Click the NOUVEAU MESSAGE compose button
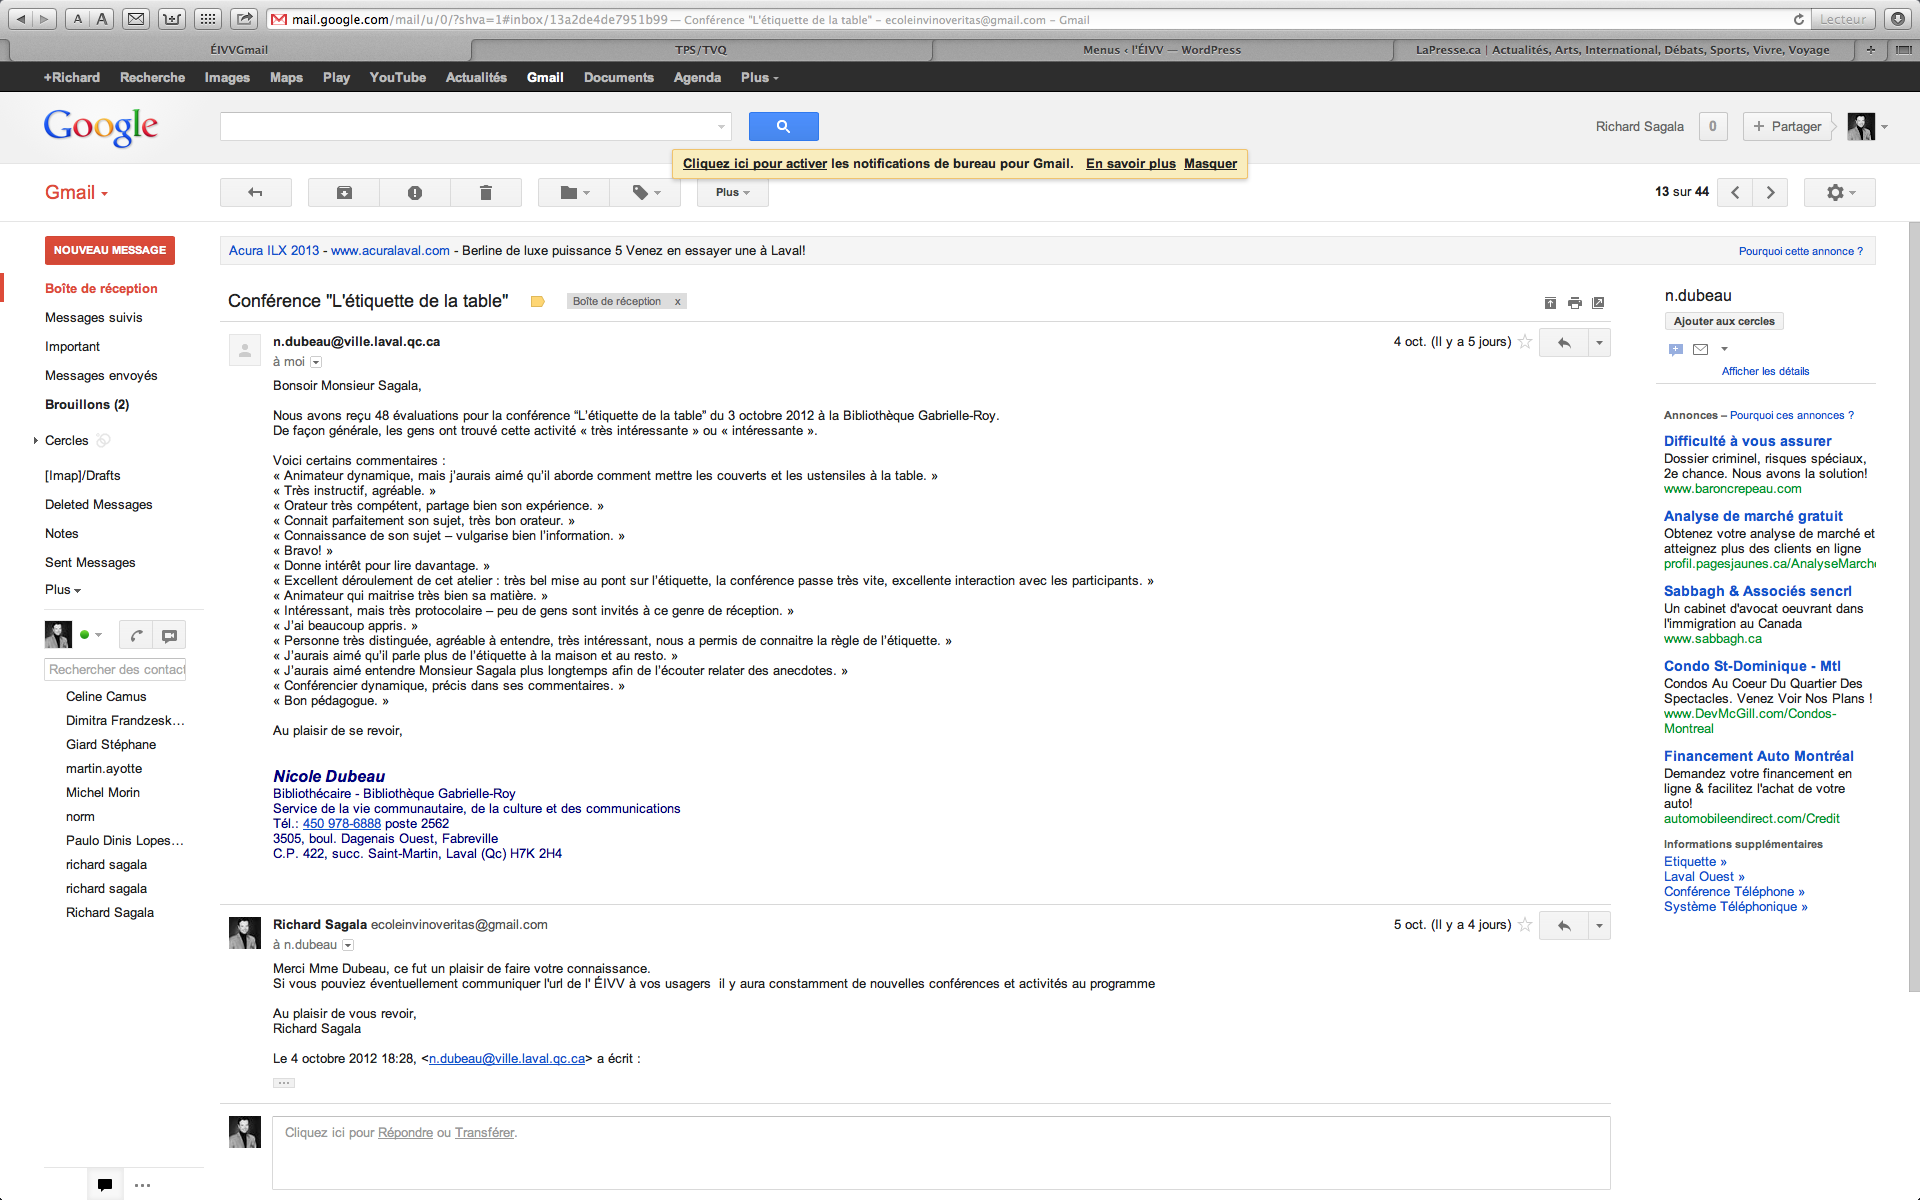The image size is (1920, 1200). pos(110,250)
